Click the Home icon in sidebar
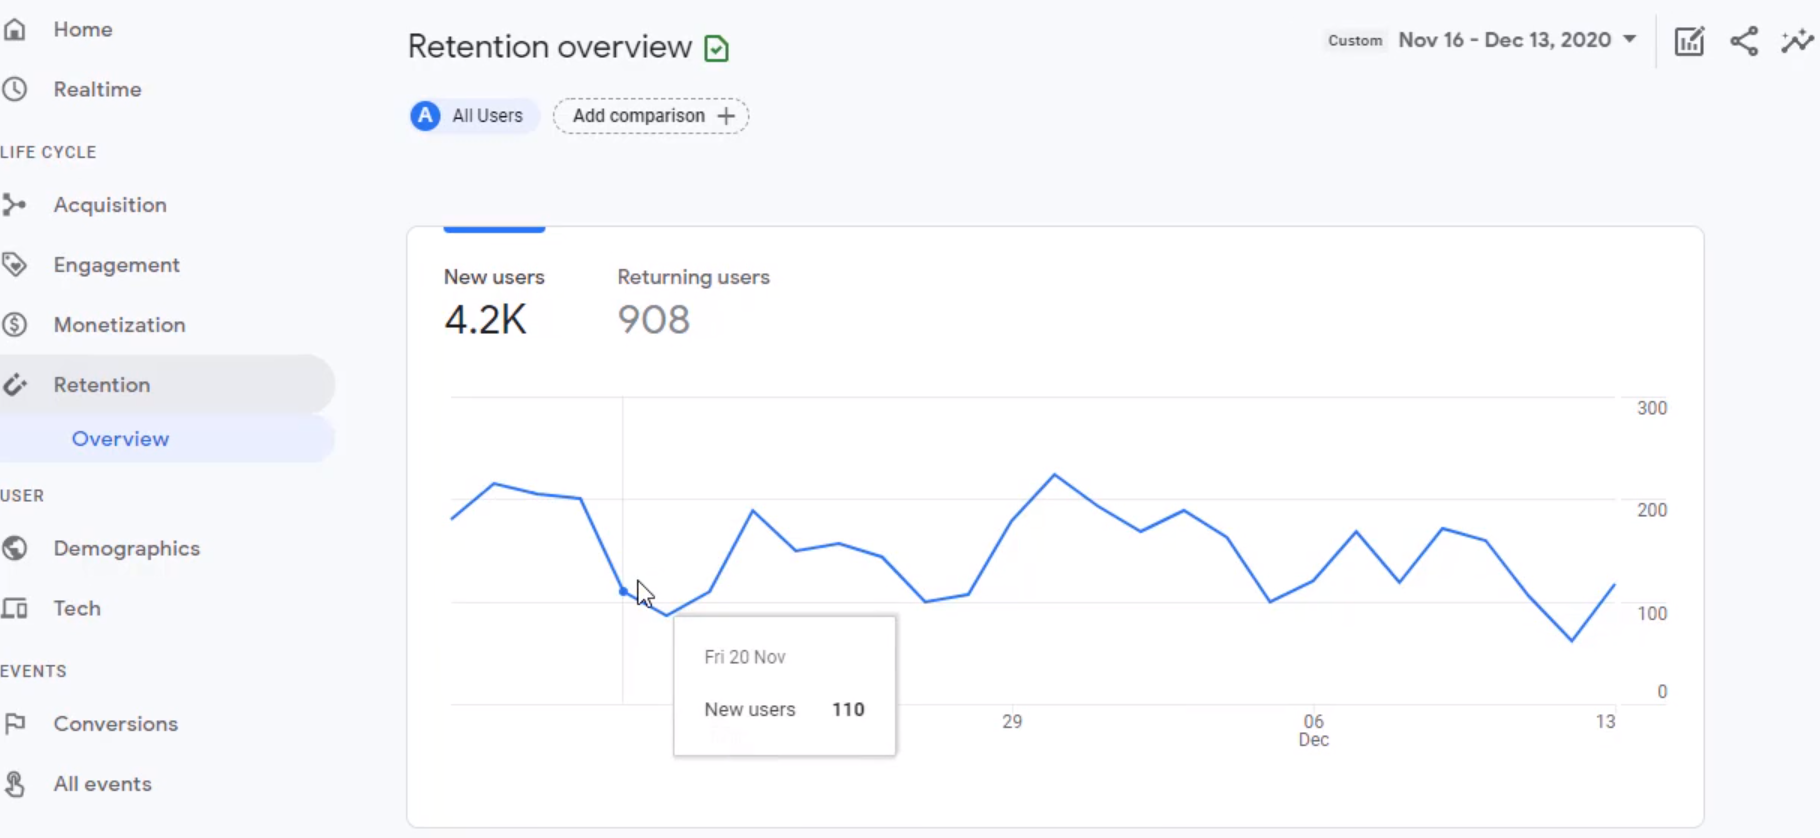The image size is (1820, 838). (15, 30)
